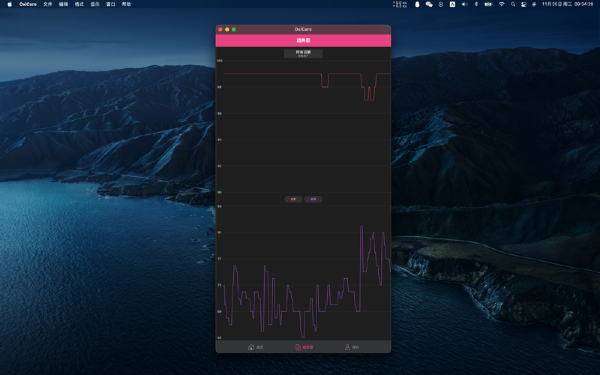Open the Spotlight search magnifier icon
Screen dimensions: 600x375
click(513, 4)
